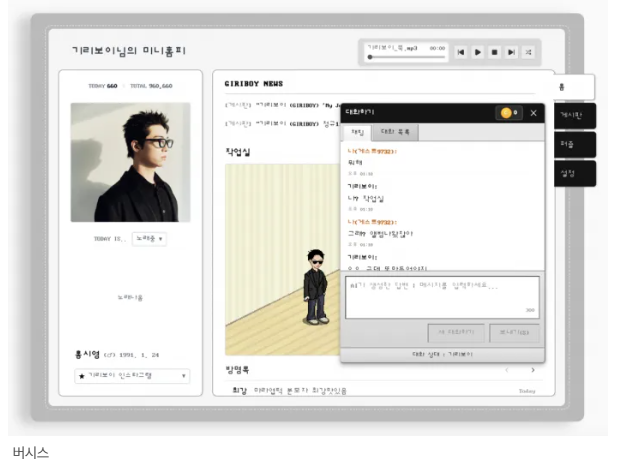Click the 대화 상대 : 기리보이 status bar
Image resolution: width=620 pixels, height=472 pixels.
[442, 354]
